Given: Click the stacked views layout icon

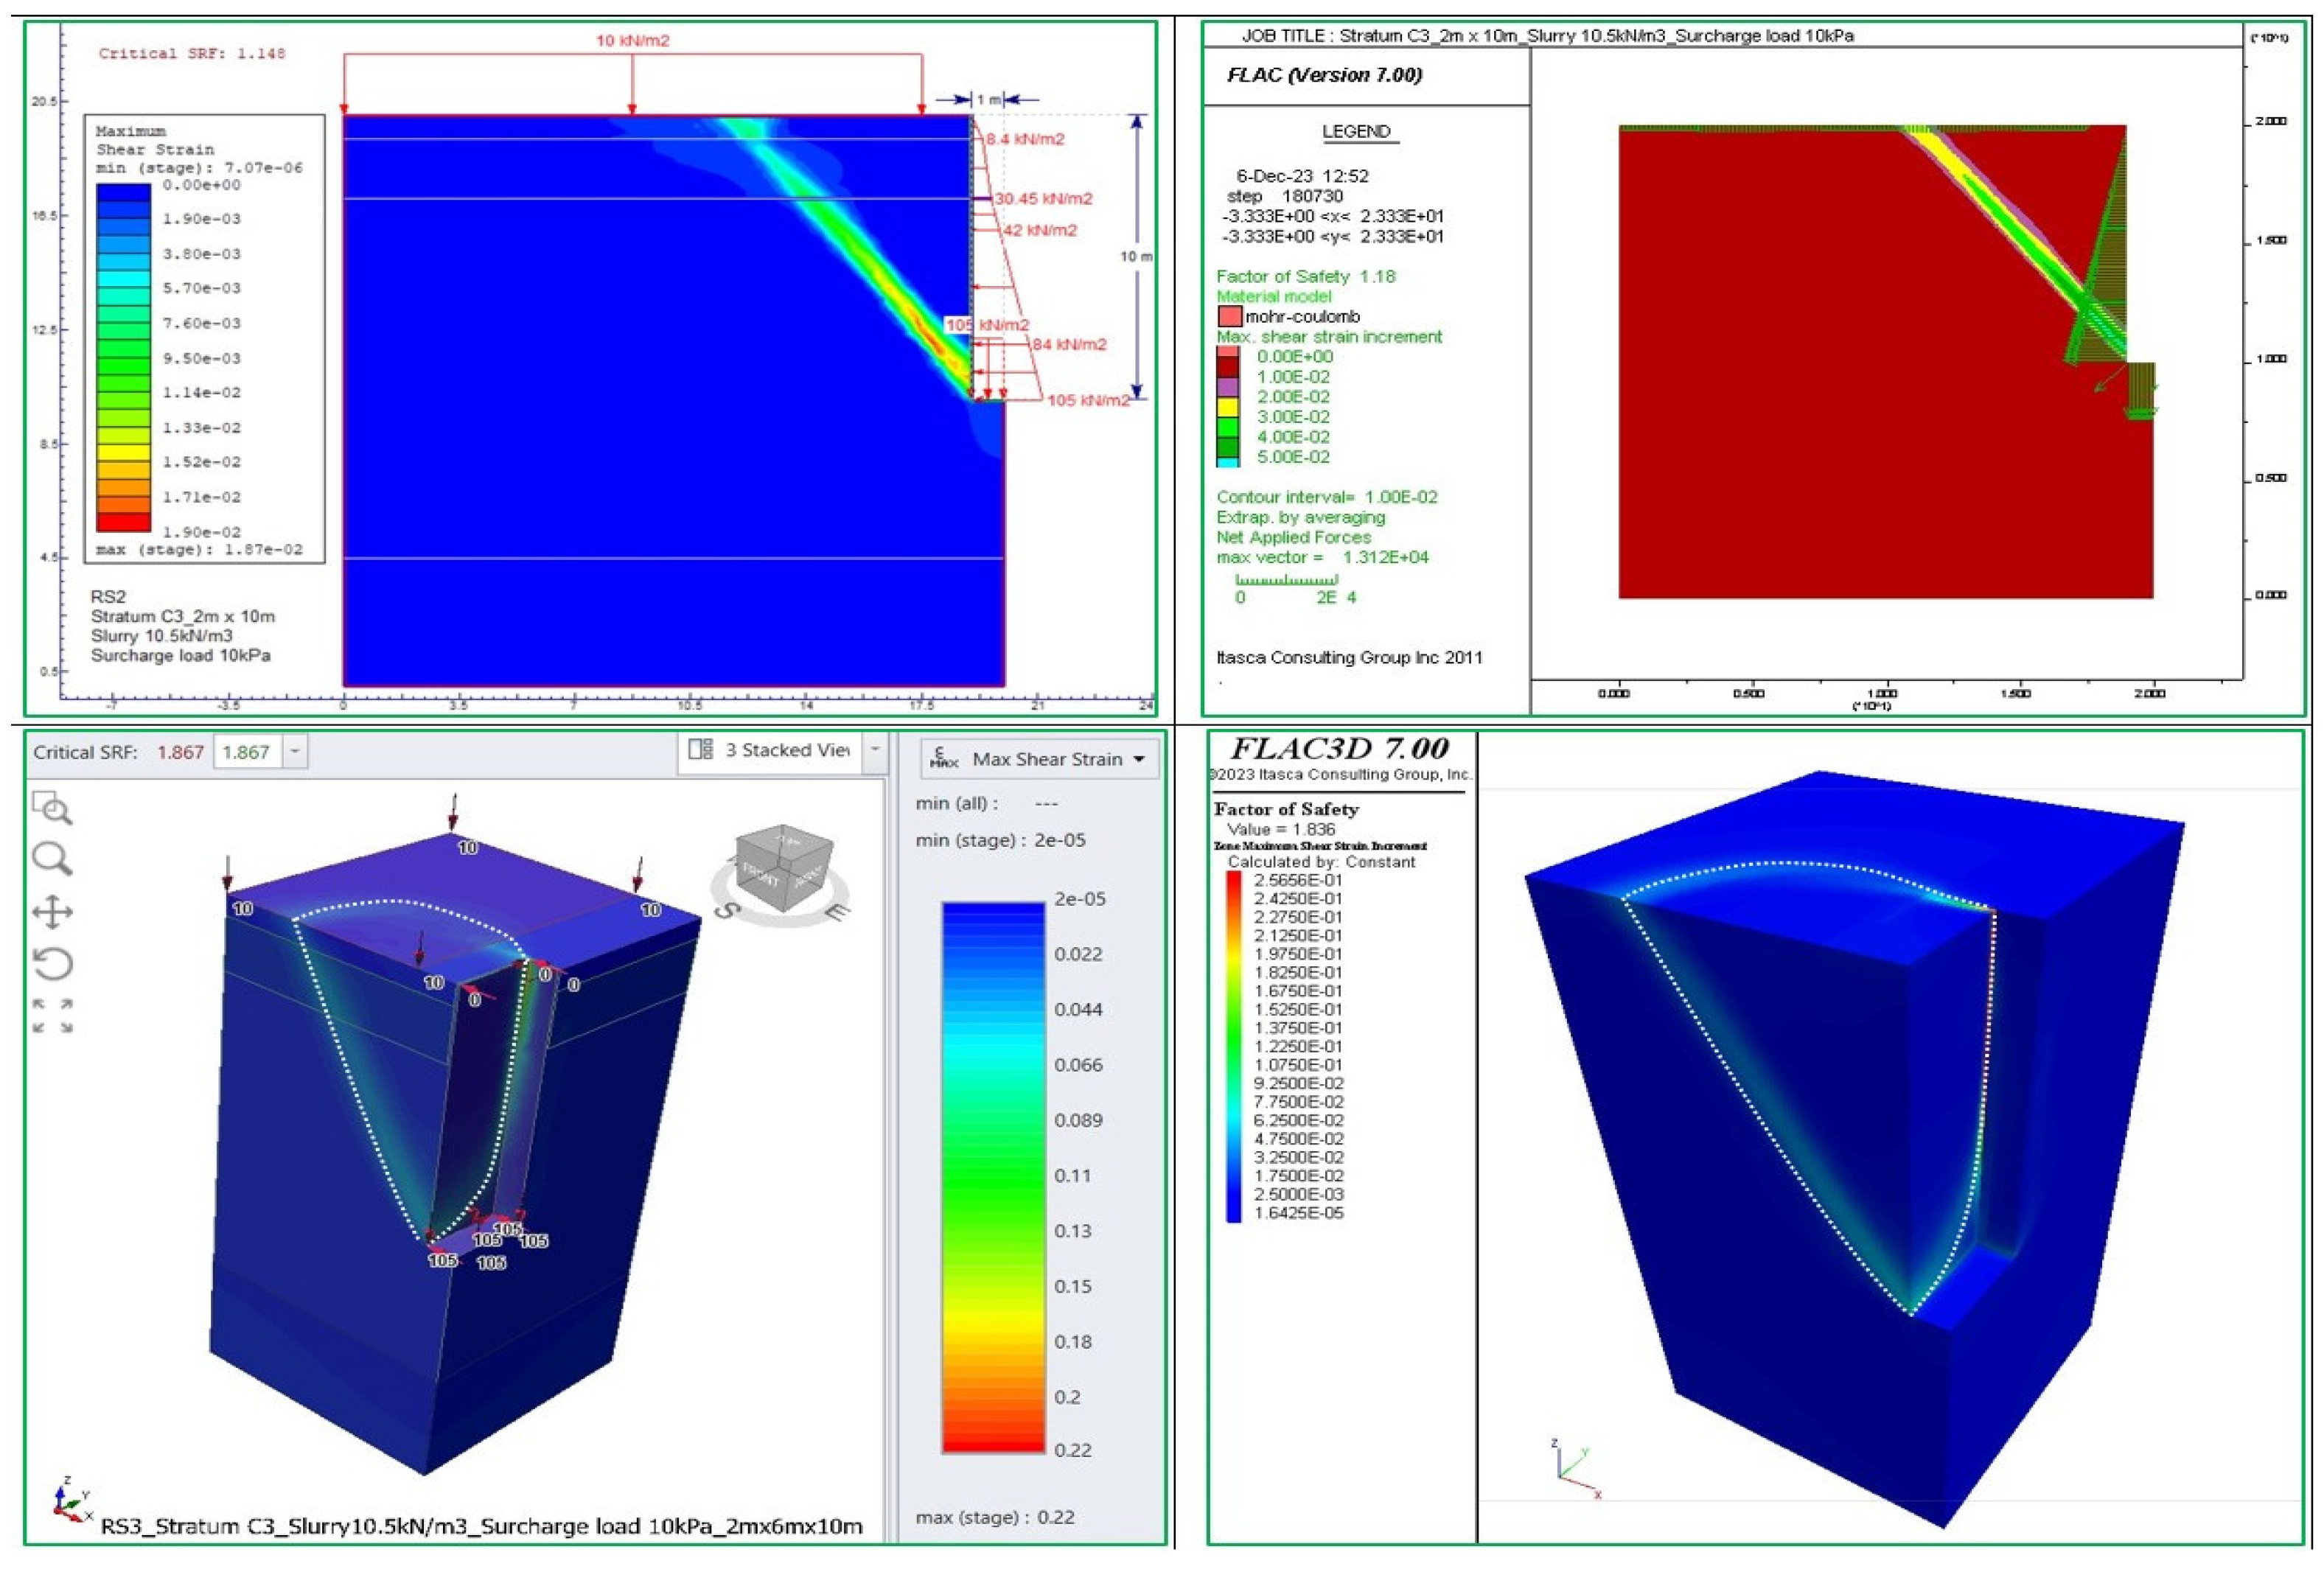Looking at the screenshot, I should pos(700,750).
